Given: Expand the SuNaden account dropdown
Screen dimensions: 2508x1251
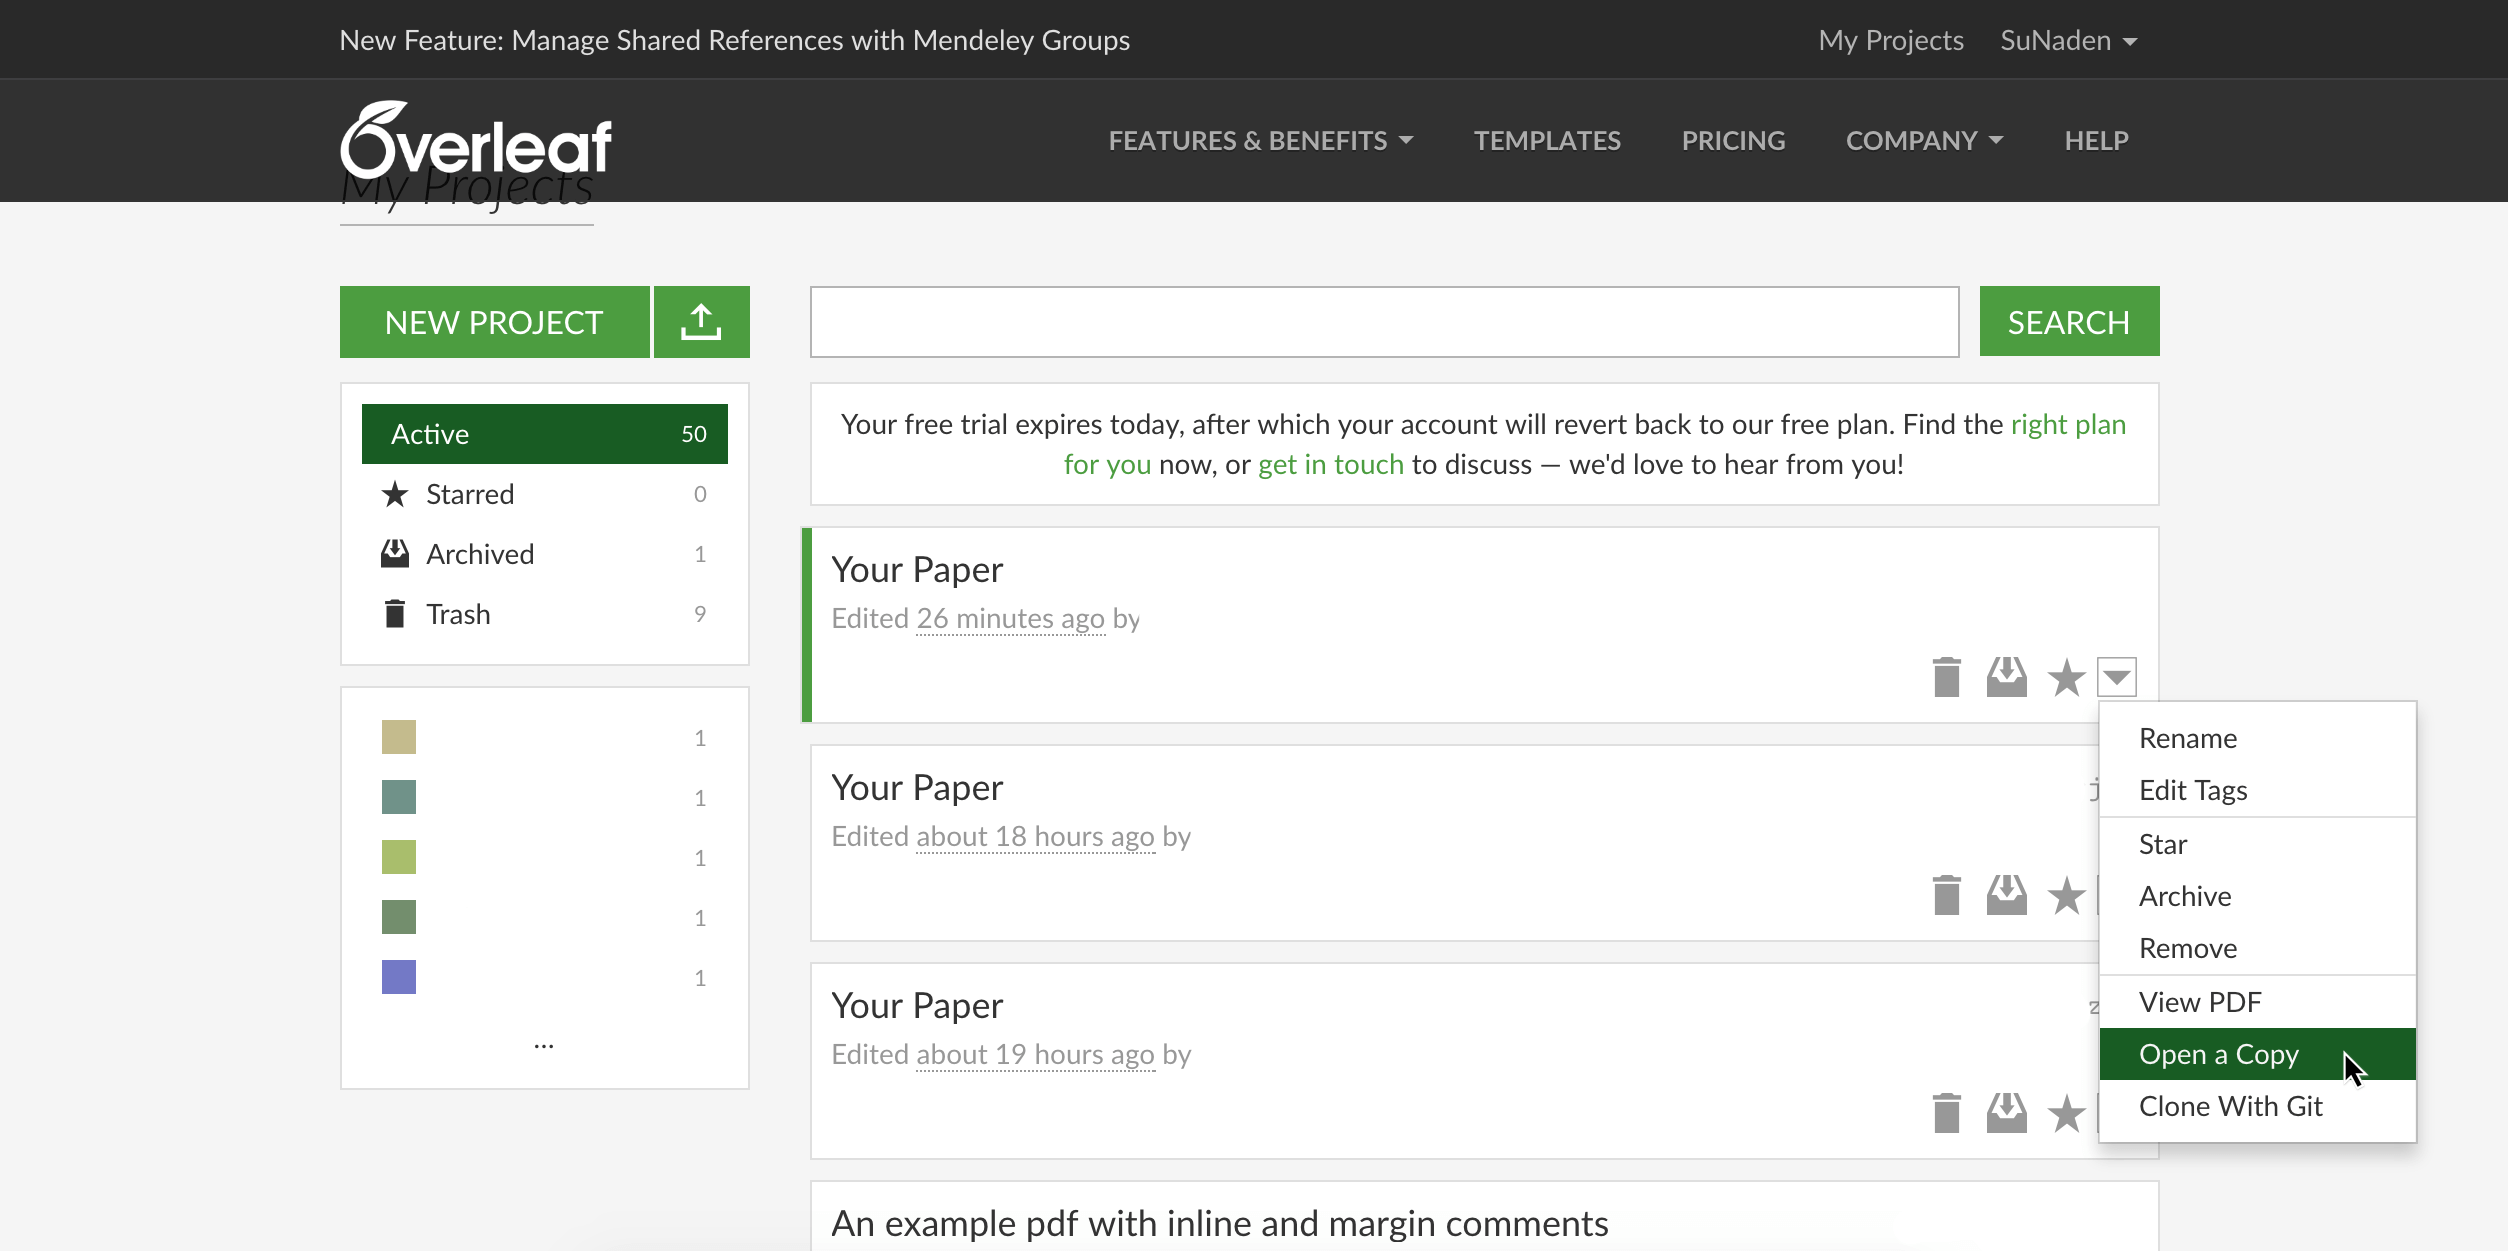Looking at the screenshot, I should tap(2068, 40).
